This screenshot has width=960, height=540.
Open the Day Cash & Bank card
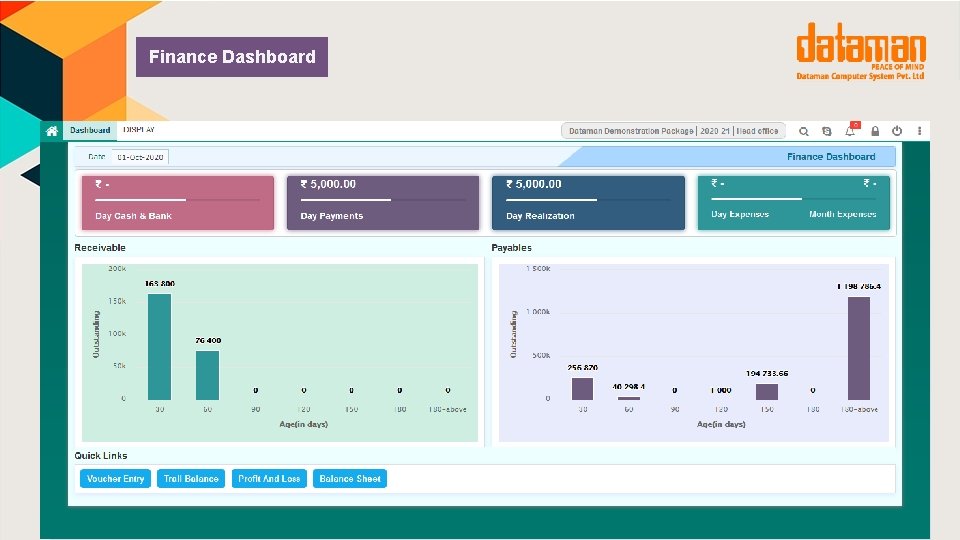[x=178, y=203]
